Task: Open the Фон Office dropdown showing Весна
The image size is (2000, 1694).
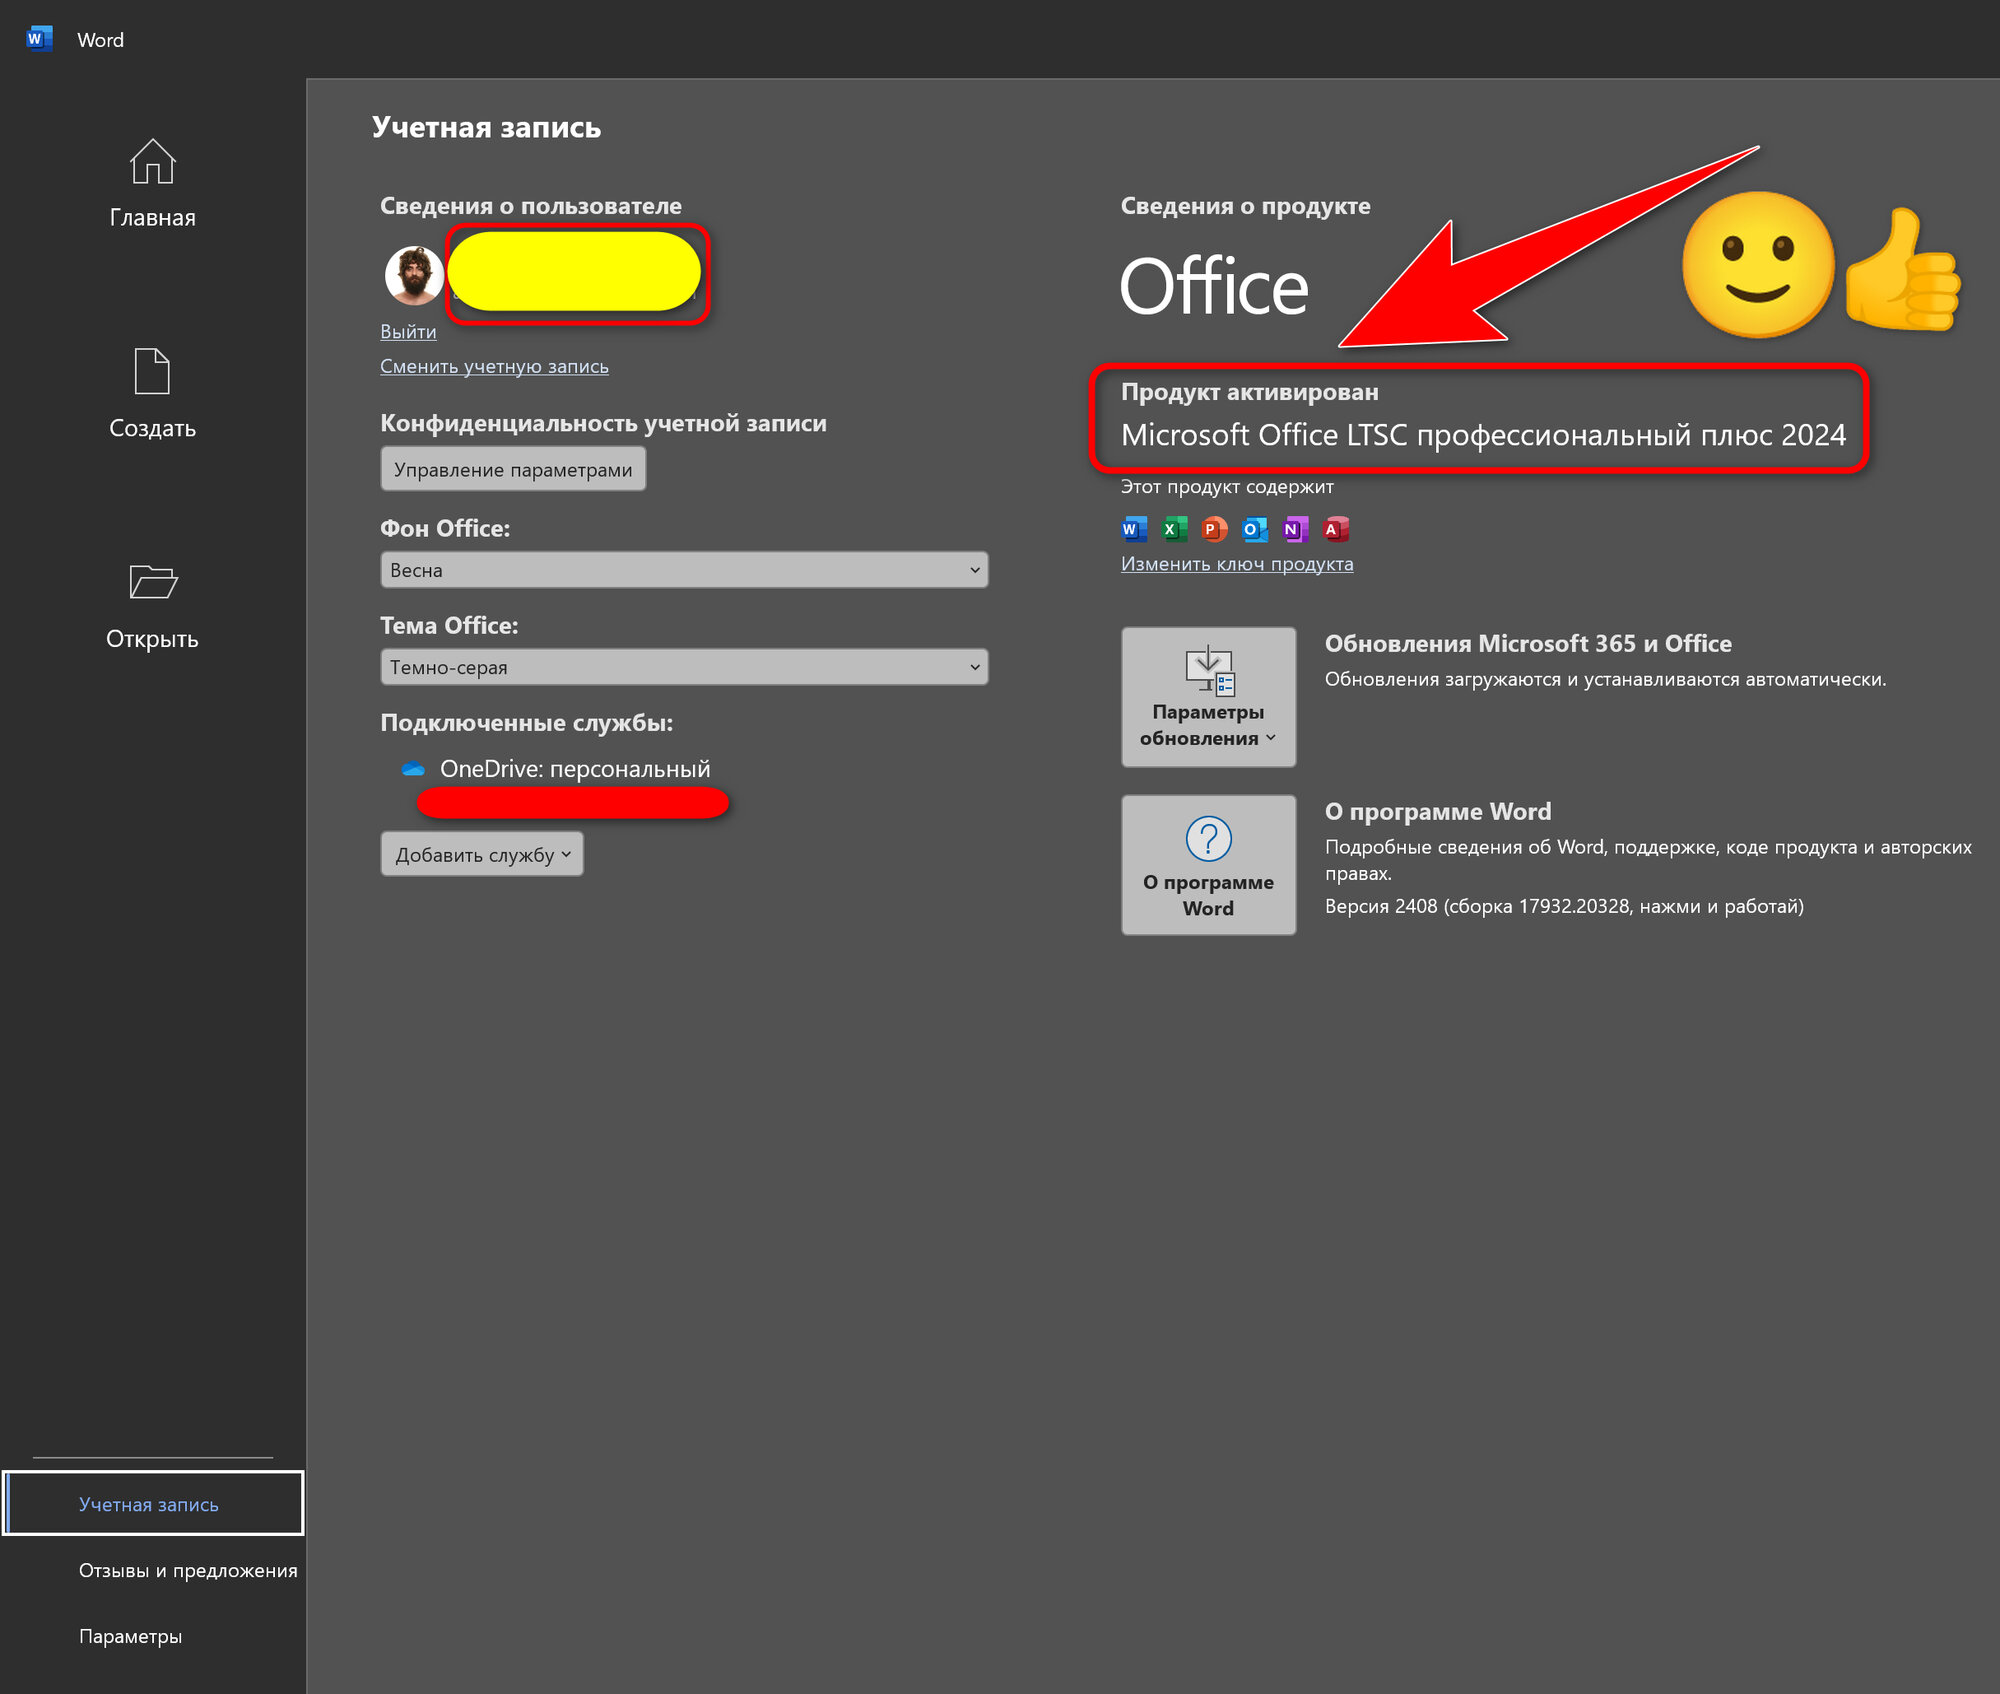Action: (x=684, y=570)
